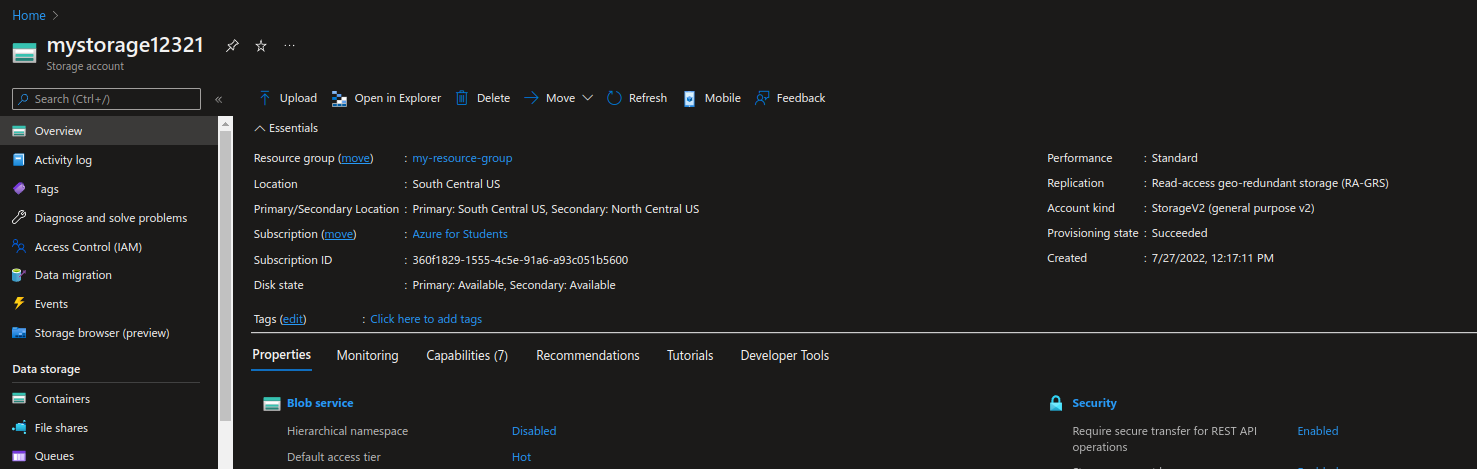Click the Data migration icon

click(x=19, y=275)
